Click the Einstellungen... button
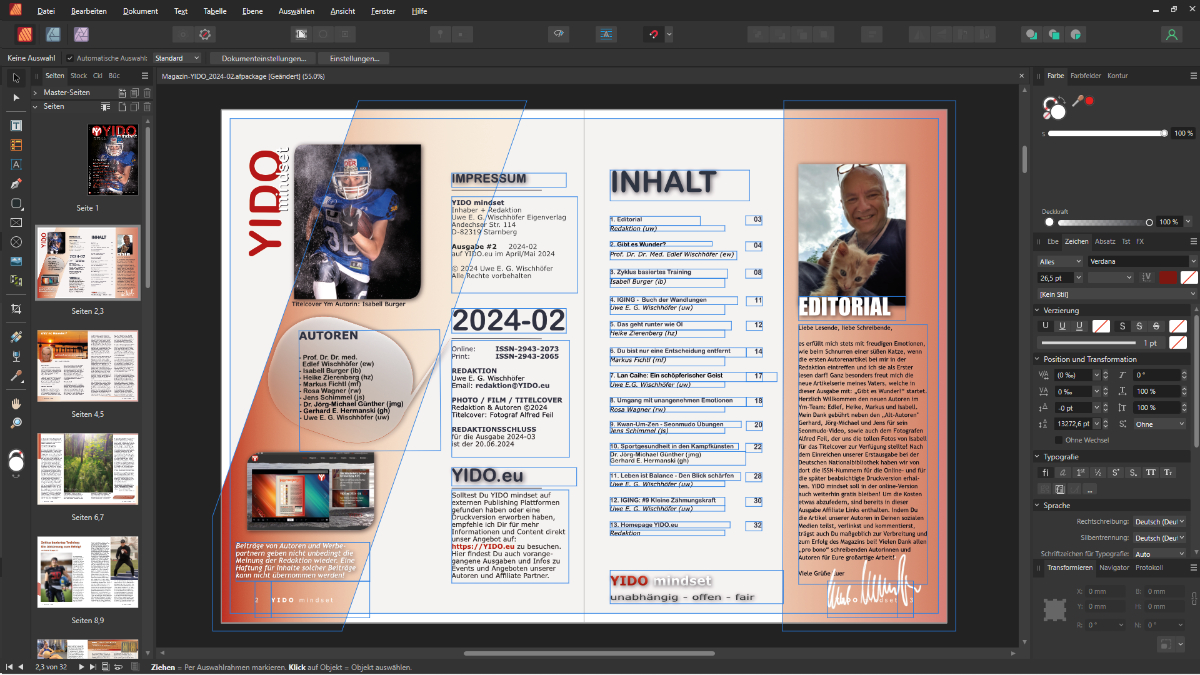 coord(354,58)
